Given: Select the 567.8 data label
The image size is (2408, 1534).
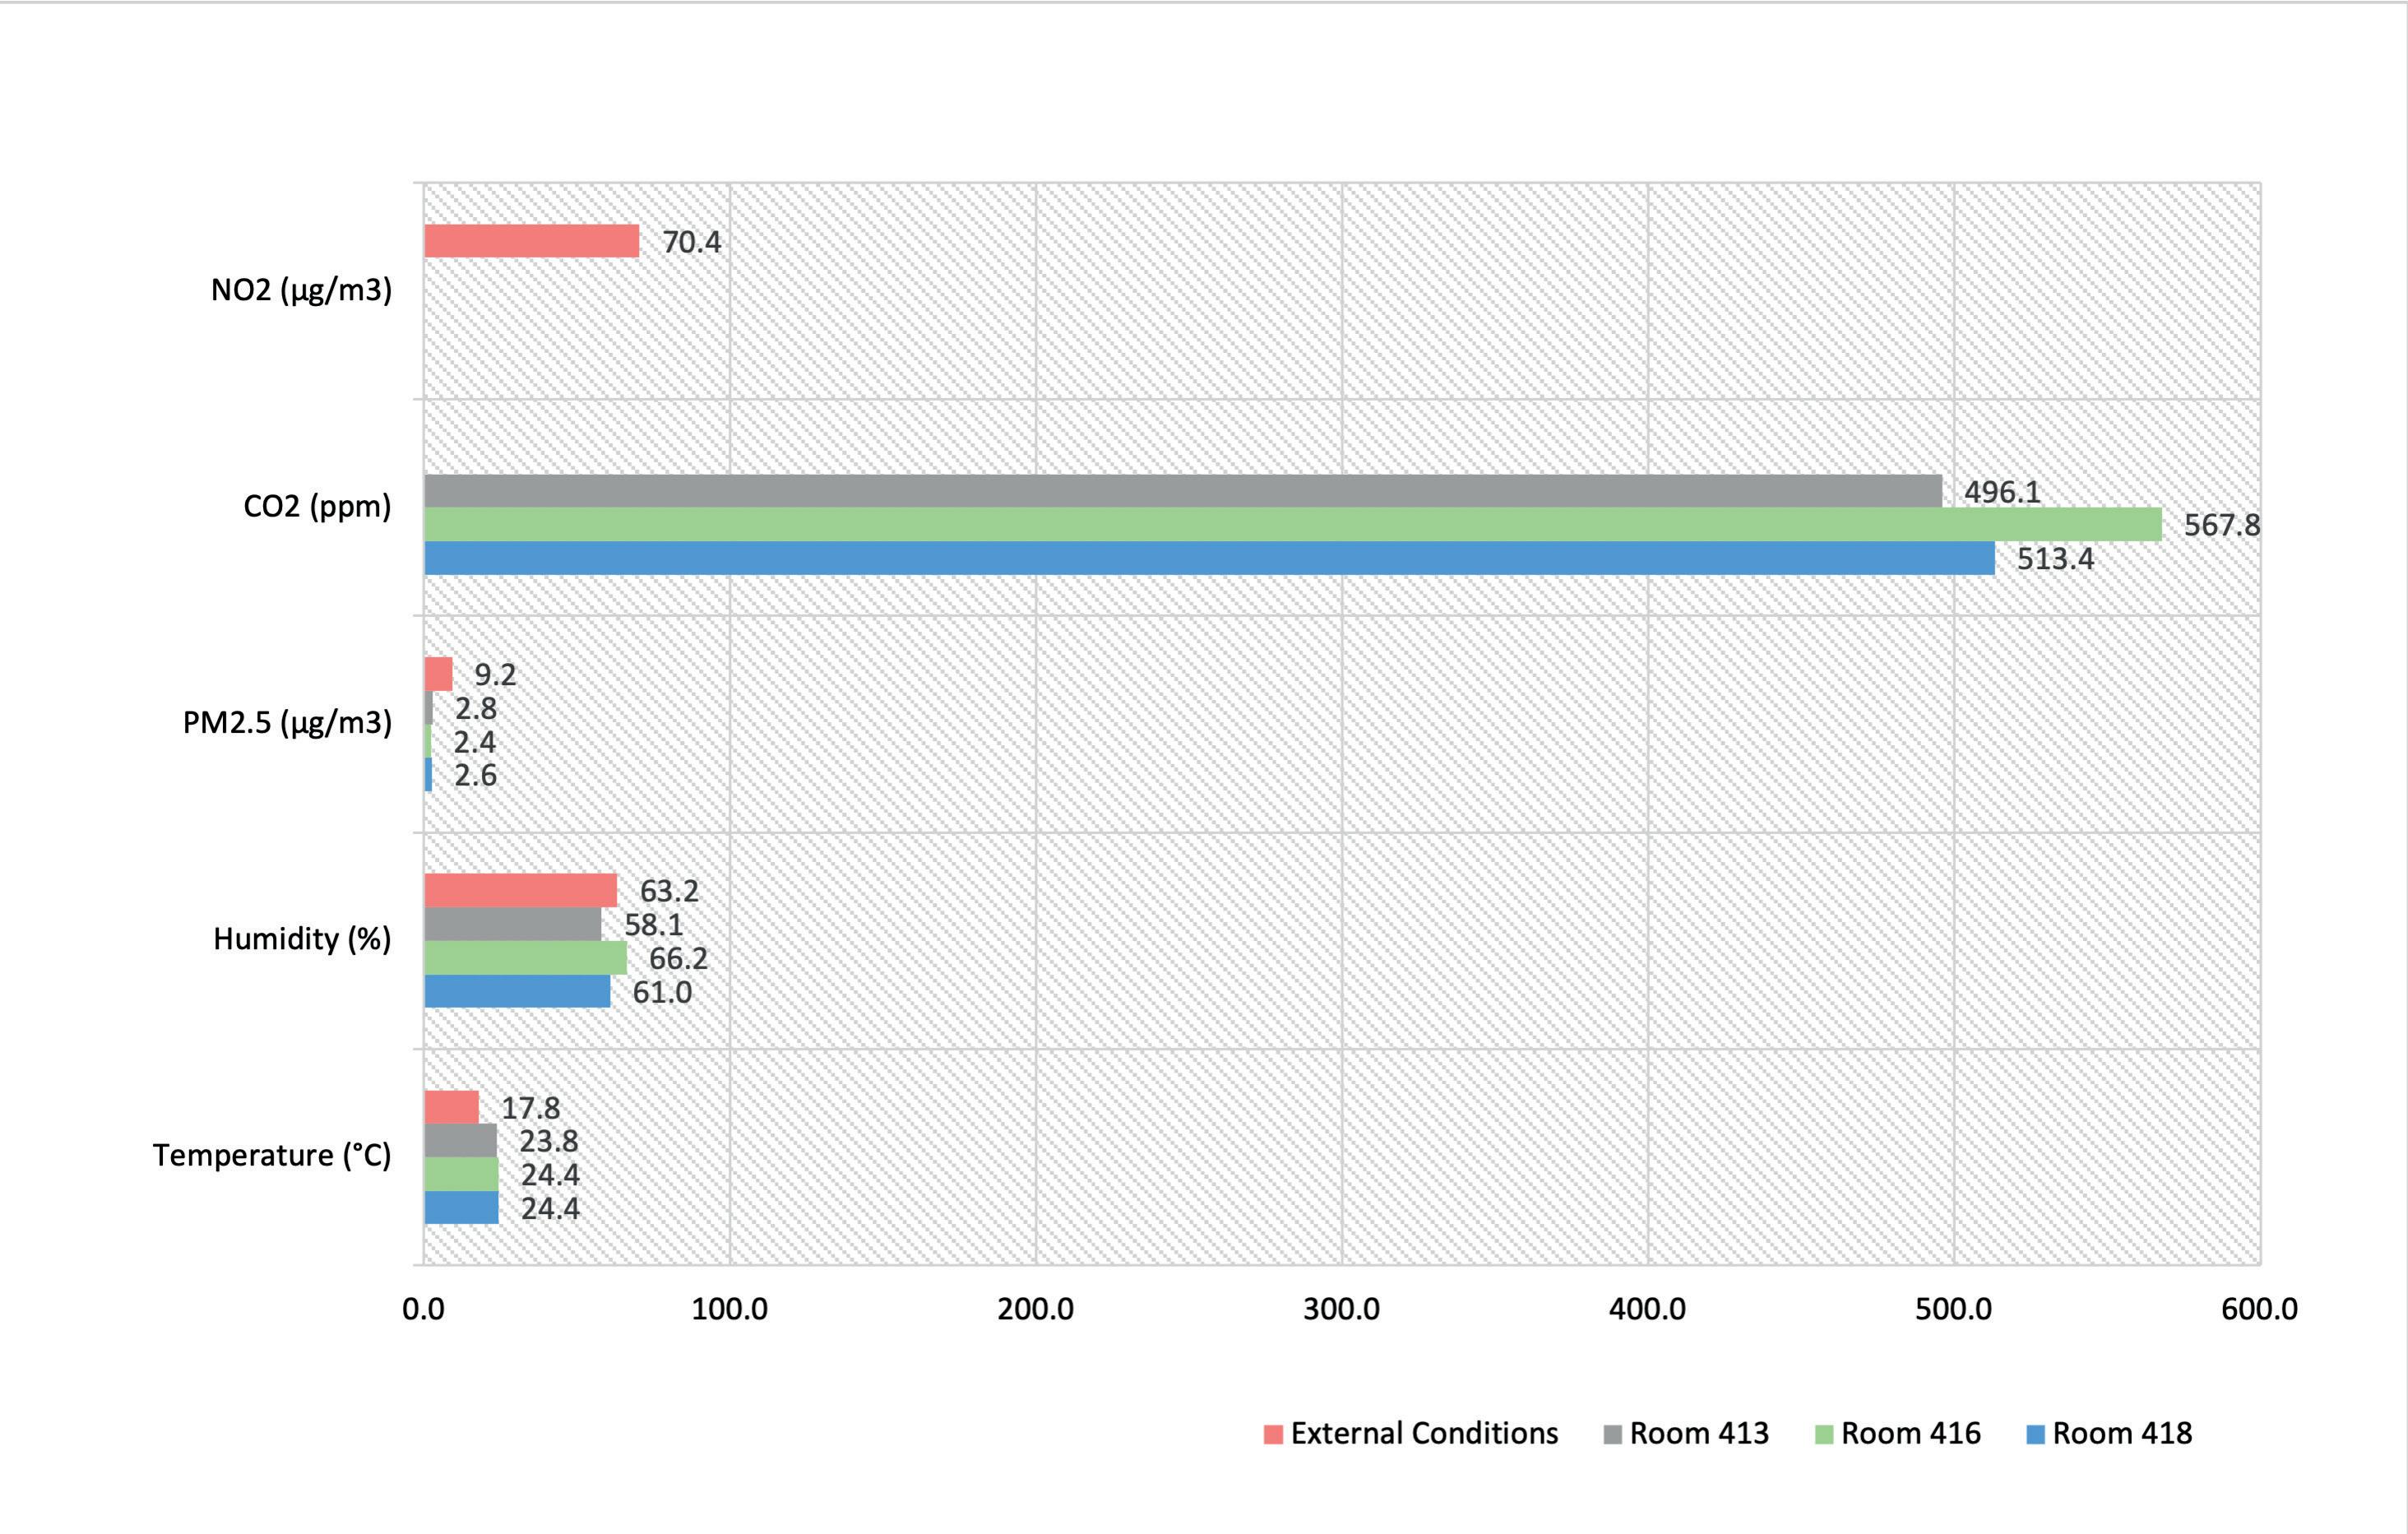Looking at the screenshot, I should click(x=2221, y=525).
